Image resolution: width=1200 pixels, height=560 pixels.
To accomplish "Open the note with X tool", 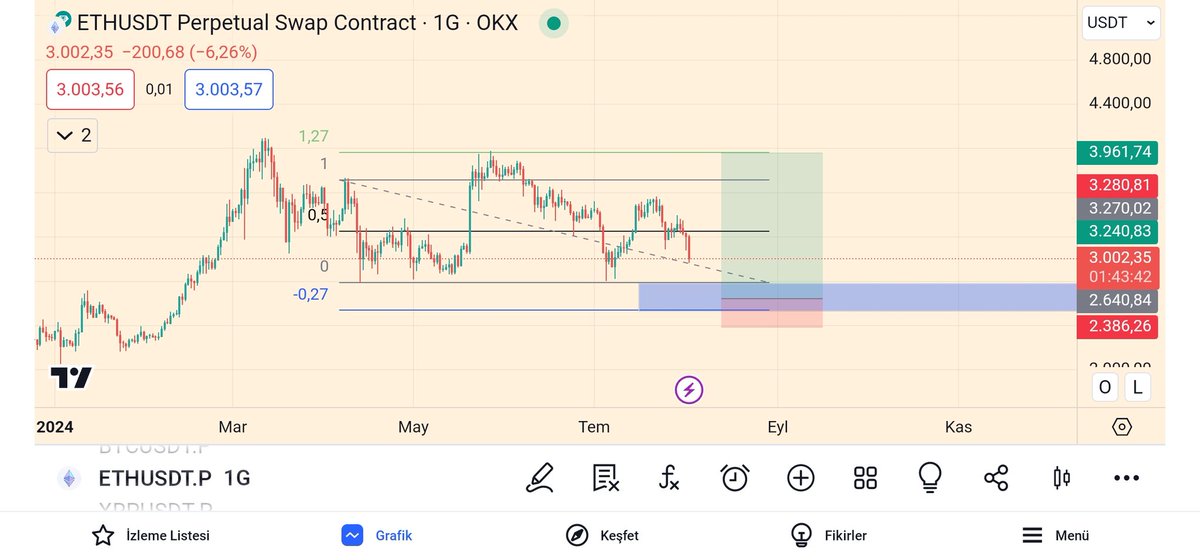I will pyautogui.click(x=605, y=478).
